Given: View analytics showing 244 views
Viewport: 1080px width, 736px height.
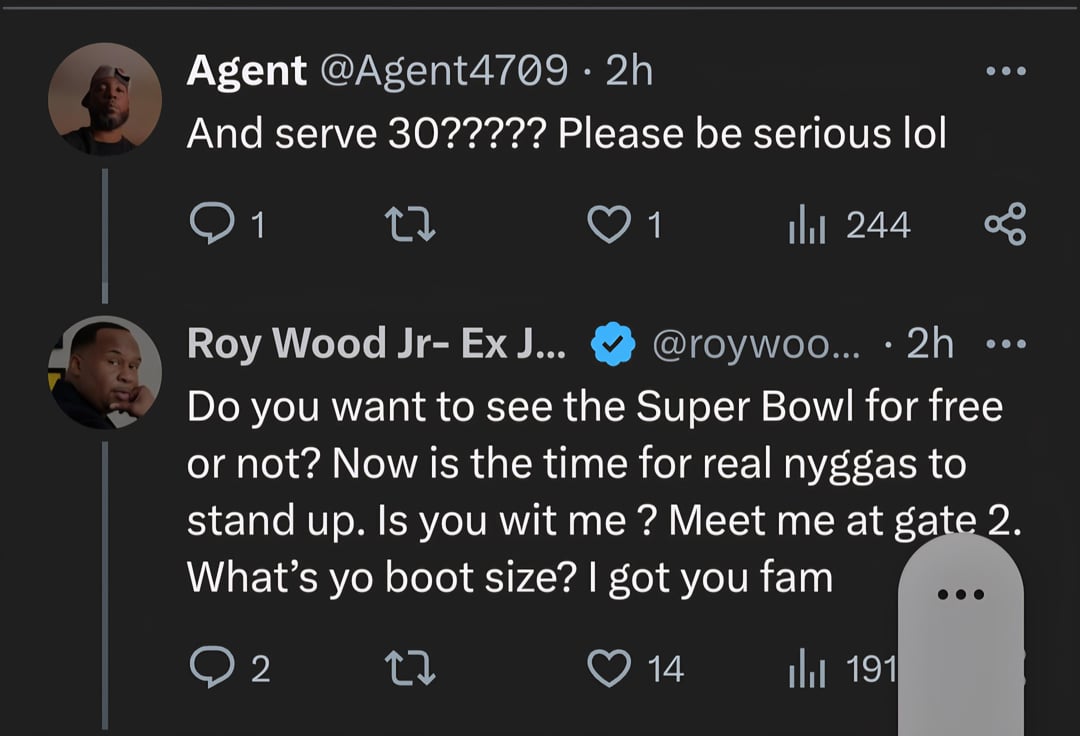Looking at the screenshot, I should click(849, 225).
